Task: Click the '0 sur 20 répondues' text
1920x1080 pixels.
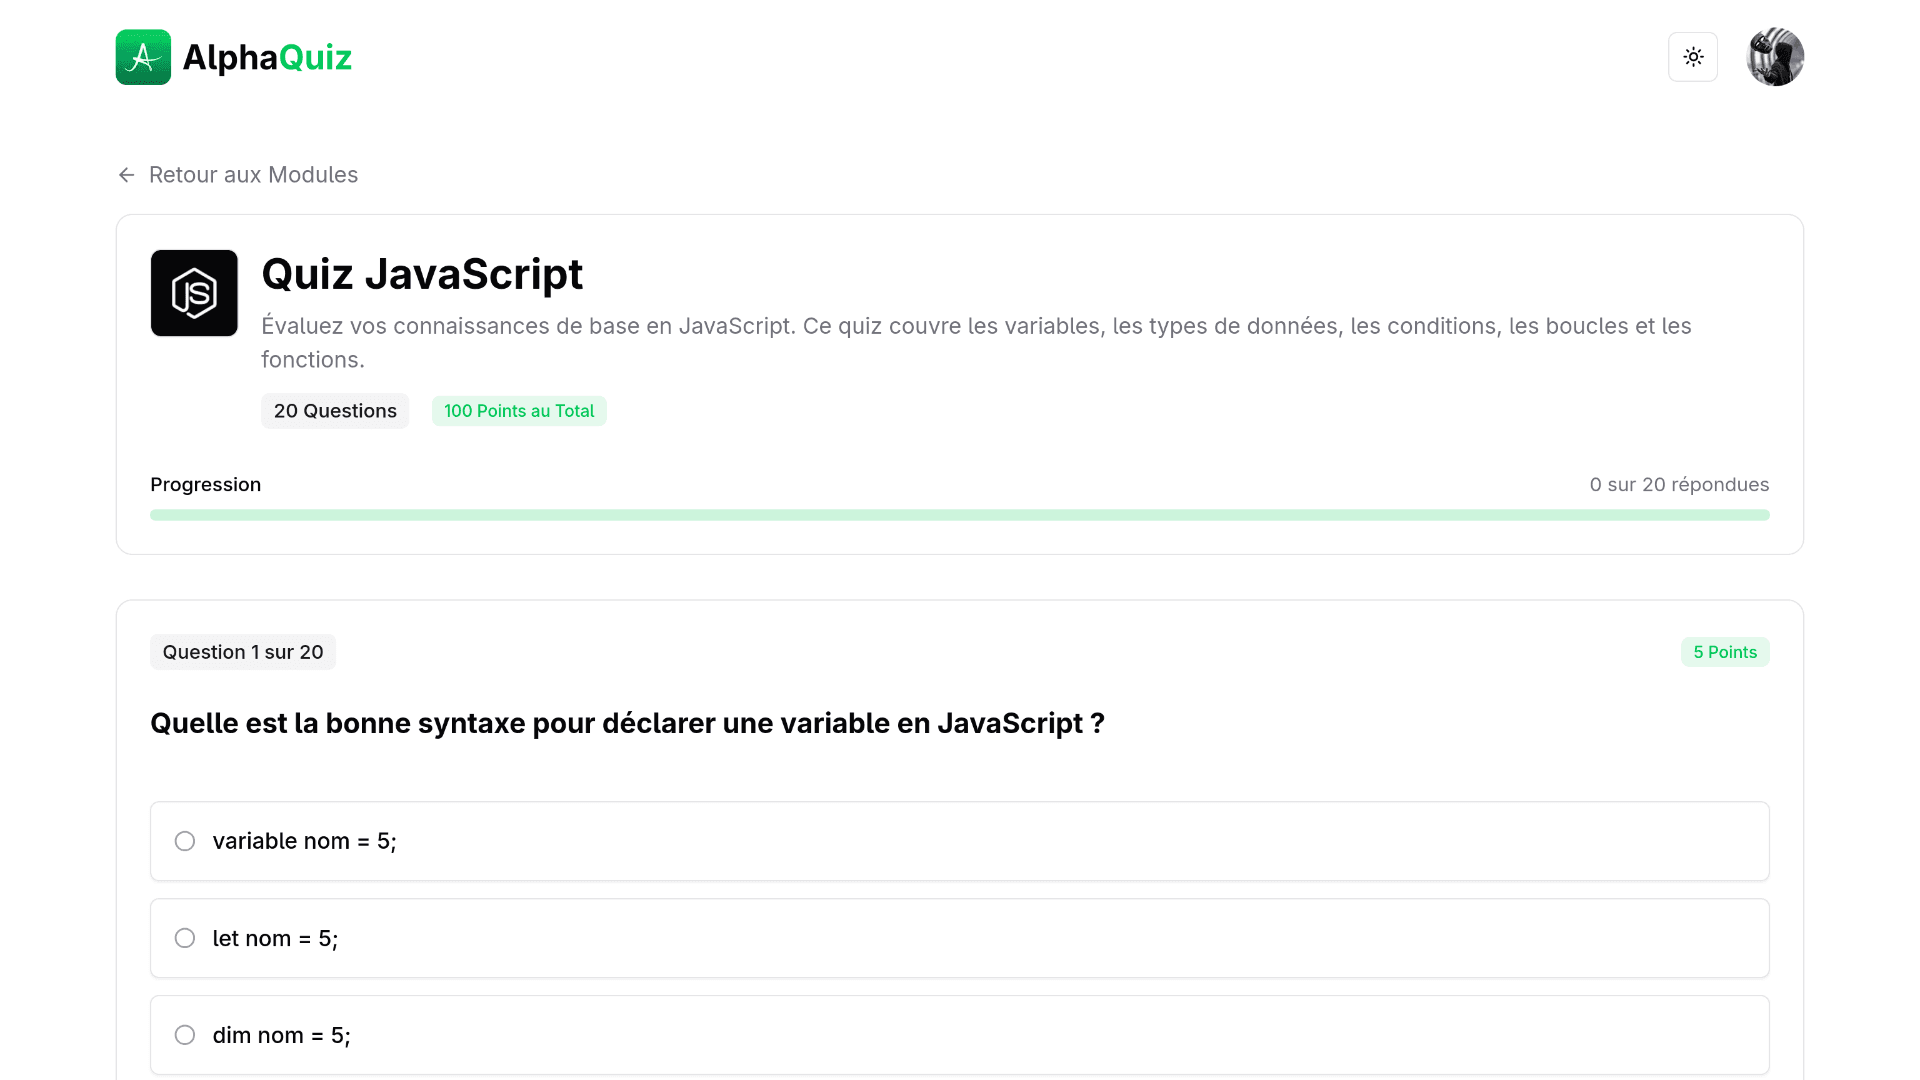Action: click(x=1679, y=485)
